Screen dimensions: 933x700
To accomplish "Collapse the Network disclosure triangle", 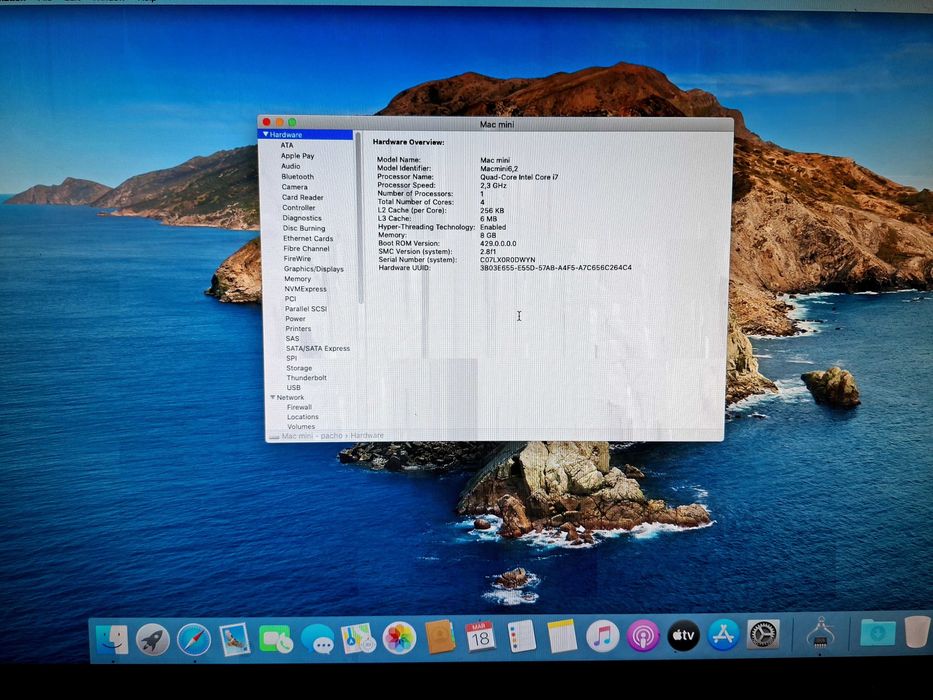I will [x=273, y=397].
